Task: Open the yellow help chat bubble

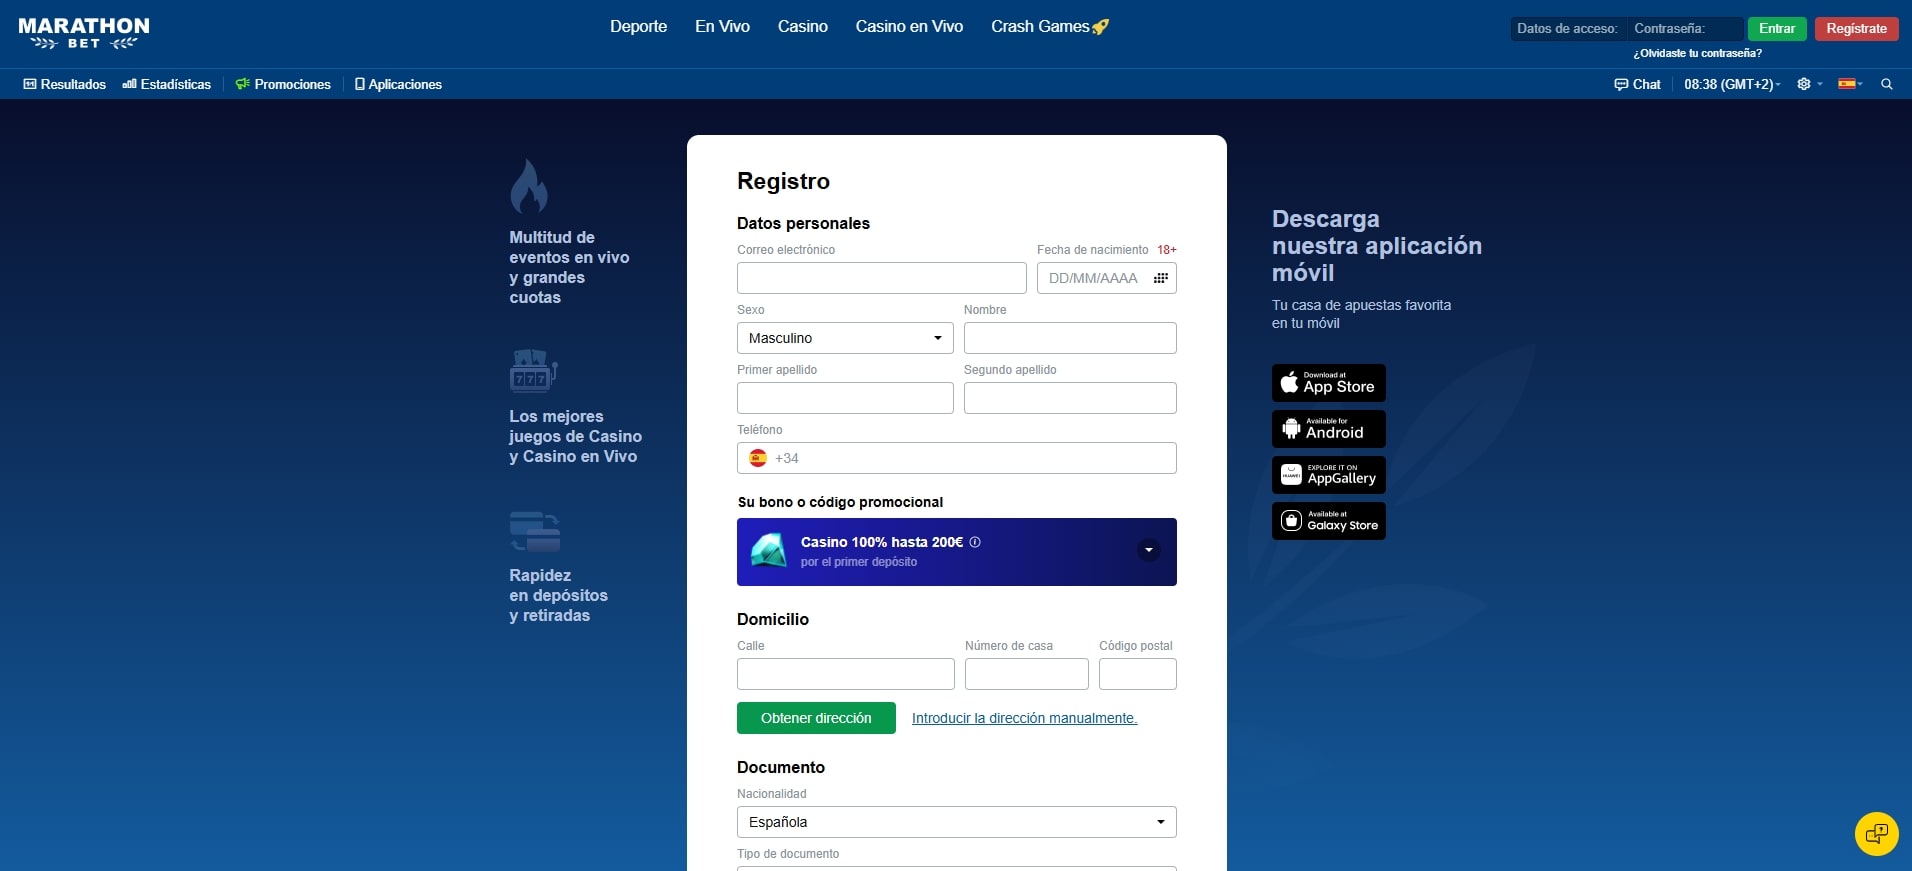Action: tap(1876, 833)
